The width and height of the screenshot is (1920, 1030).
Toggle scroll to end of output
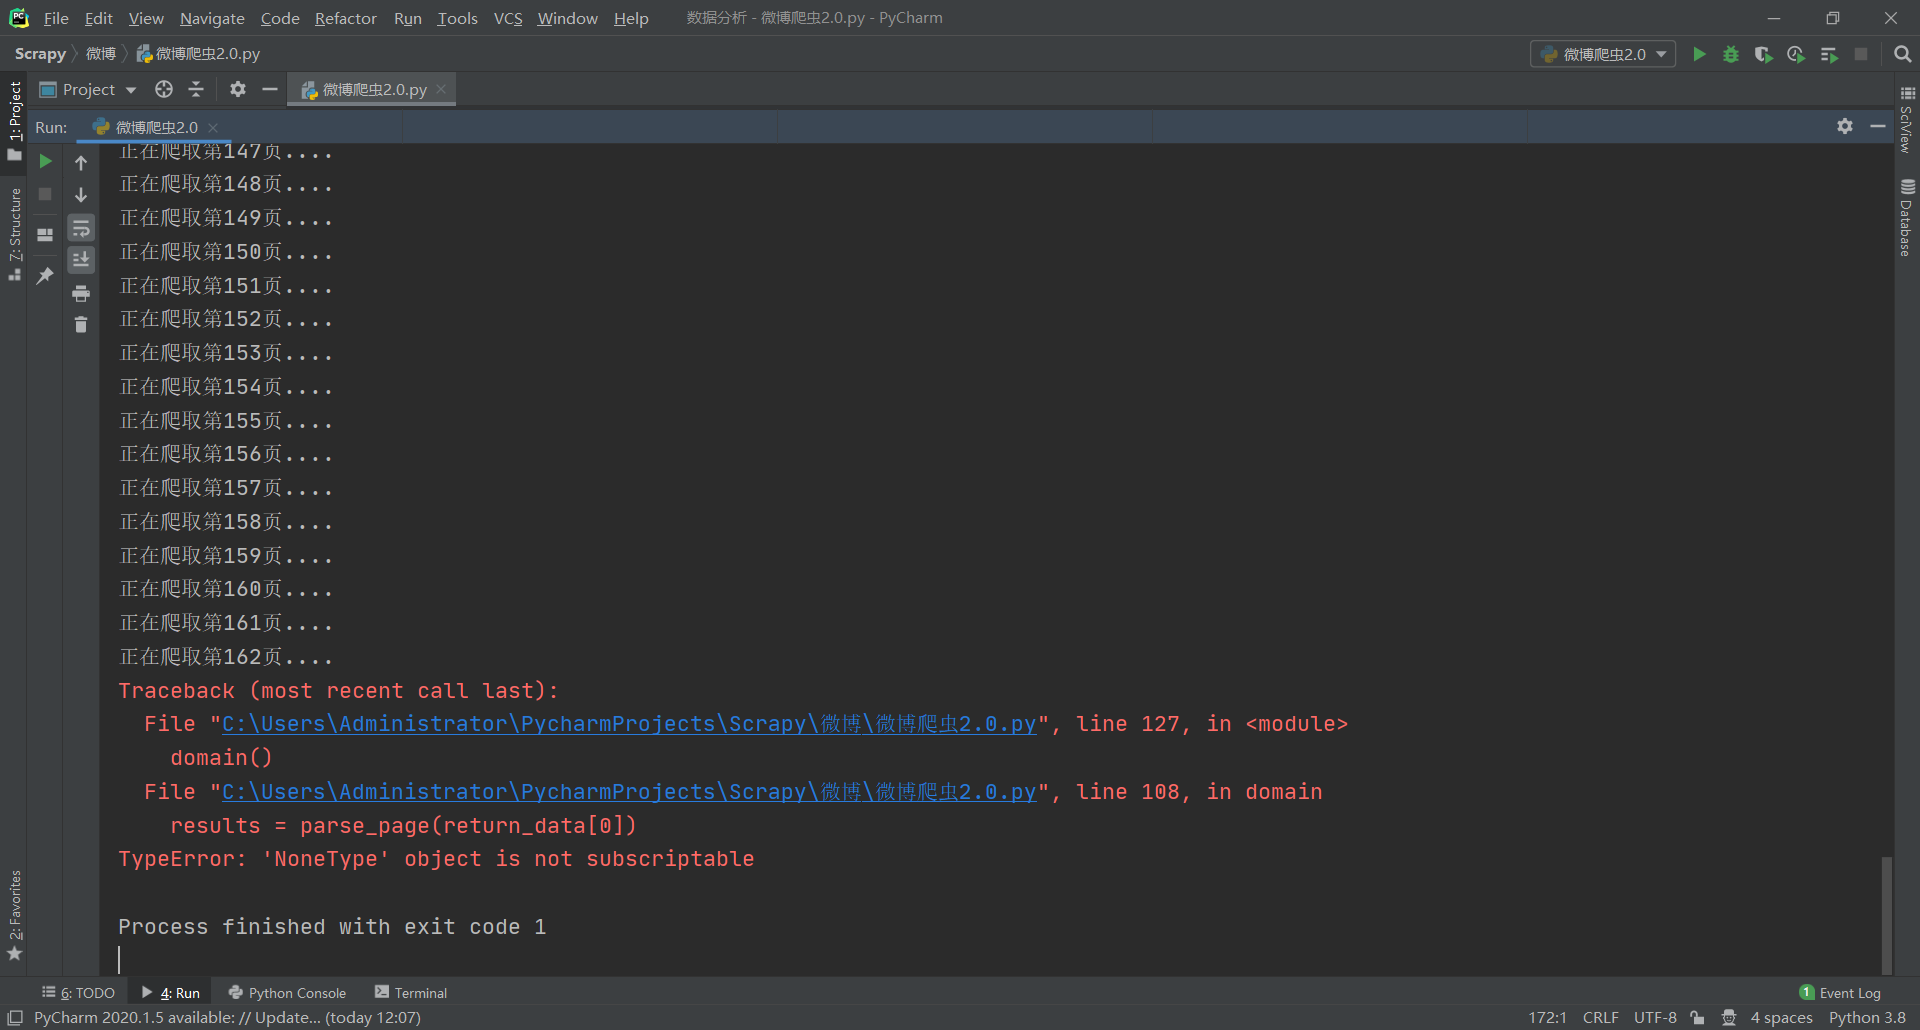click(x=81, y=260)
